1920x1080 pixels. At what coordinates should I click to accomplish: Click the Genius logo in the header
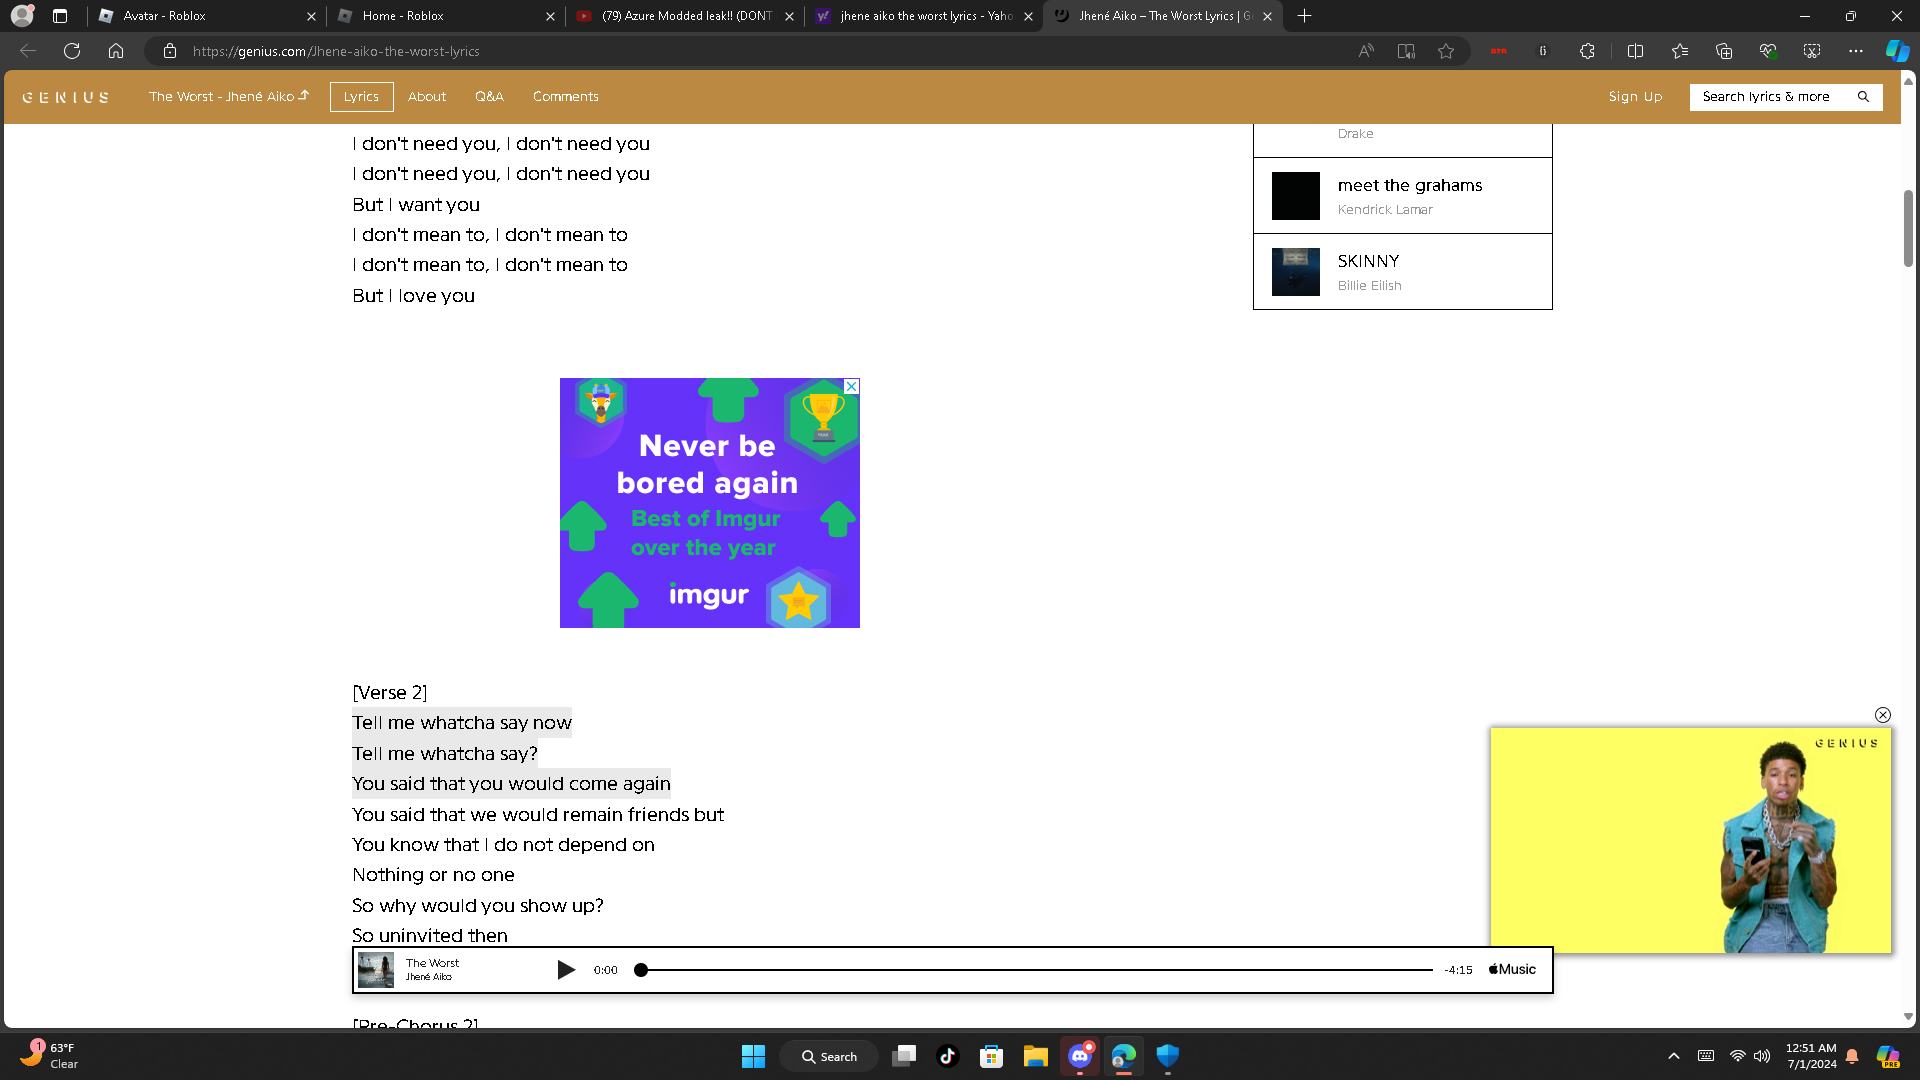(66, 97)
